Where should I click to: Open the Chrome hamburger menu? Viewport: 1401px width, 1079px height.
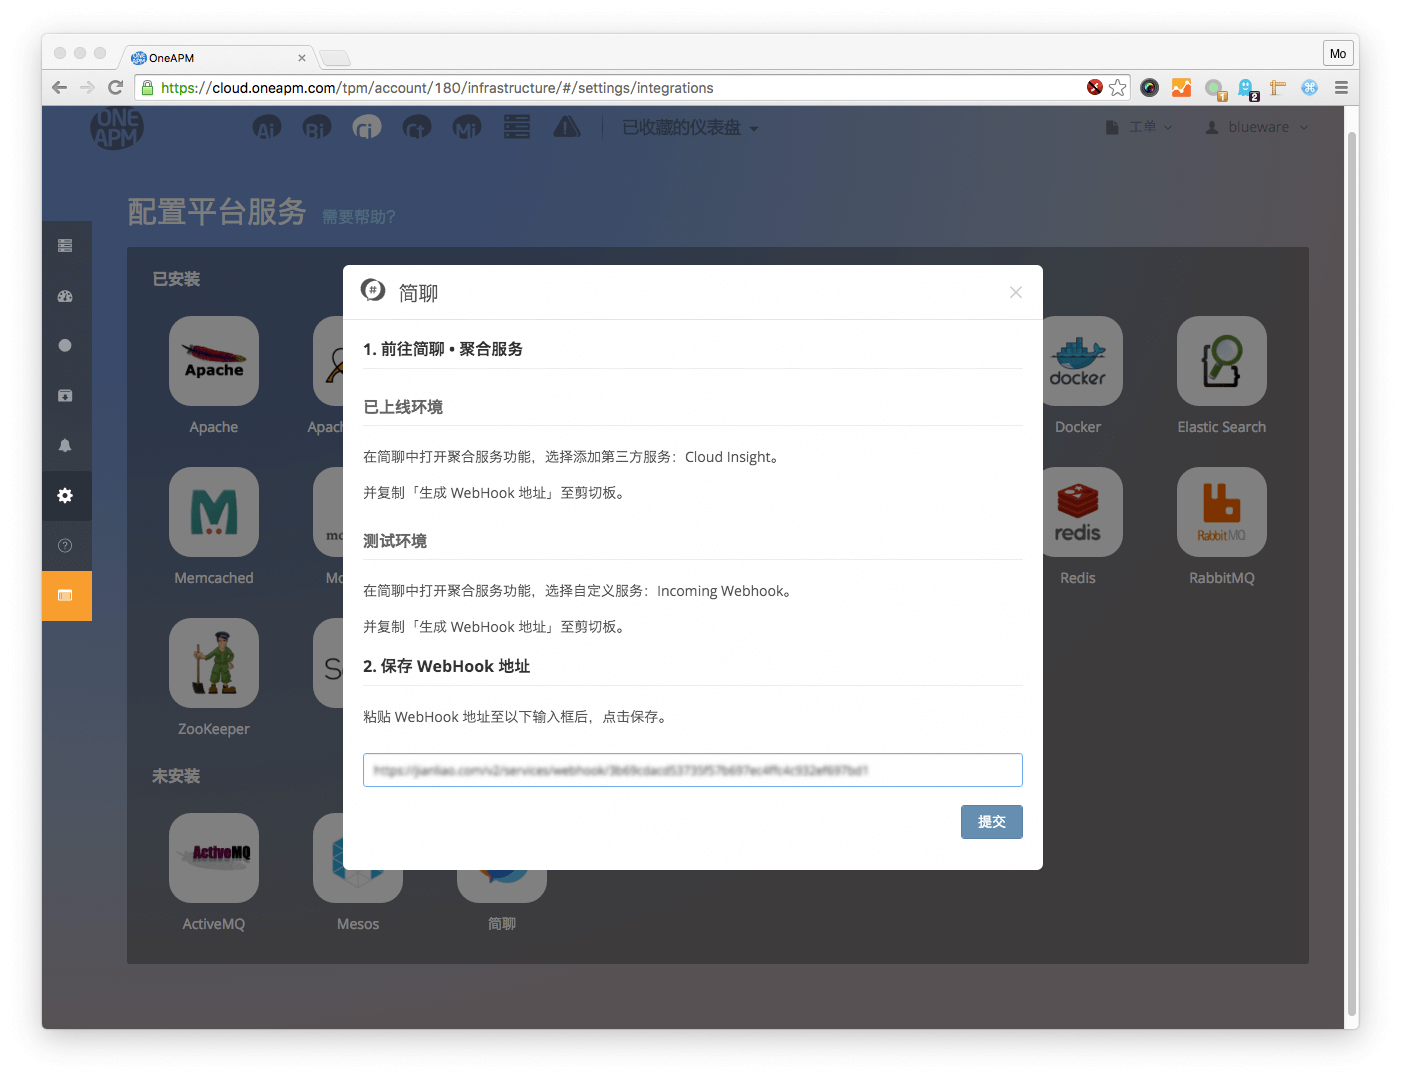1341,88
